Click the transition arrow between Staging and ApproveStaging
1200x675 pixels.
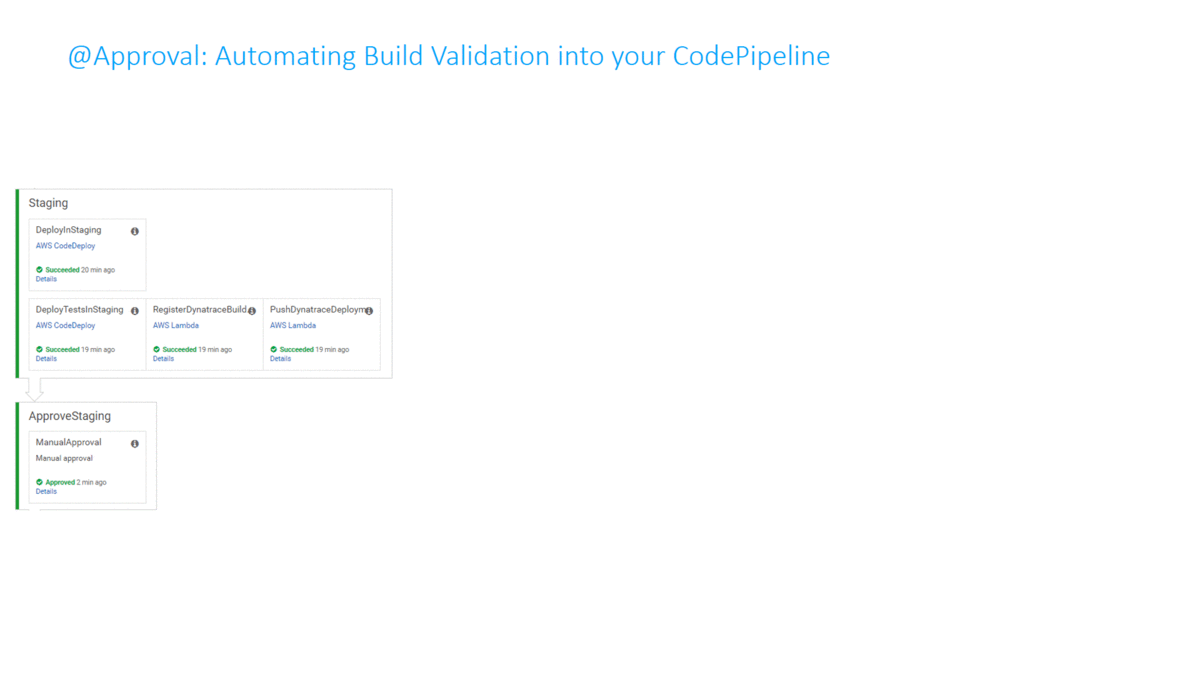point(35,389)
